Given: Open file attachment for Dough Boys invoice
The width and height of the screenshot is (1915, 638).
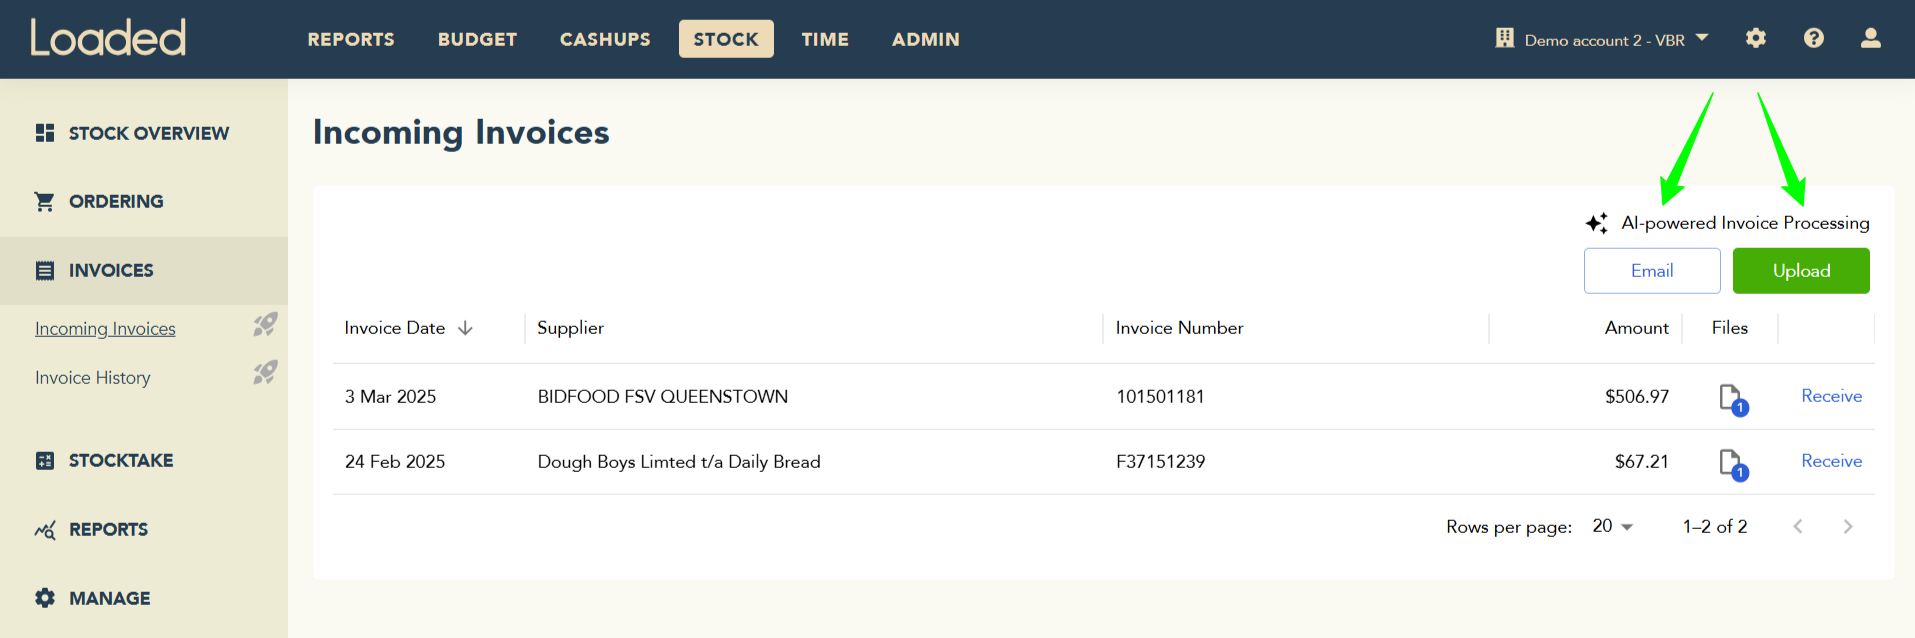Looking at the screenshot, I should pos(1732,463).
